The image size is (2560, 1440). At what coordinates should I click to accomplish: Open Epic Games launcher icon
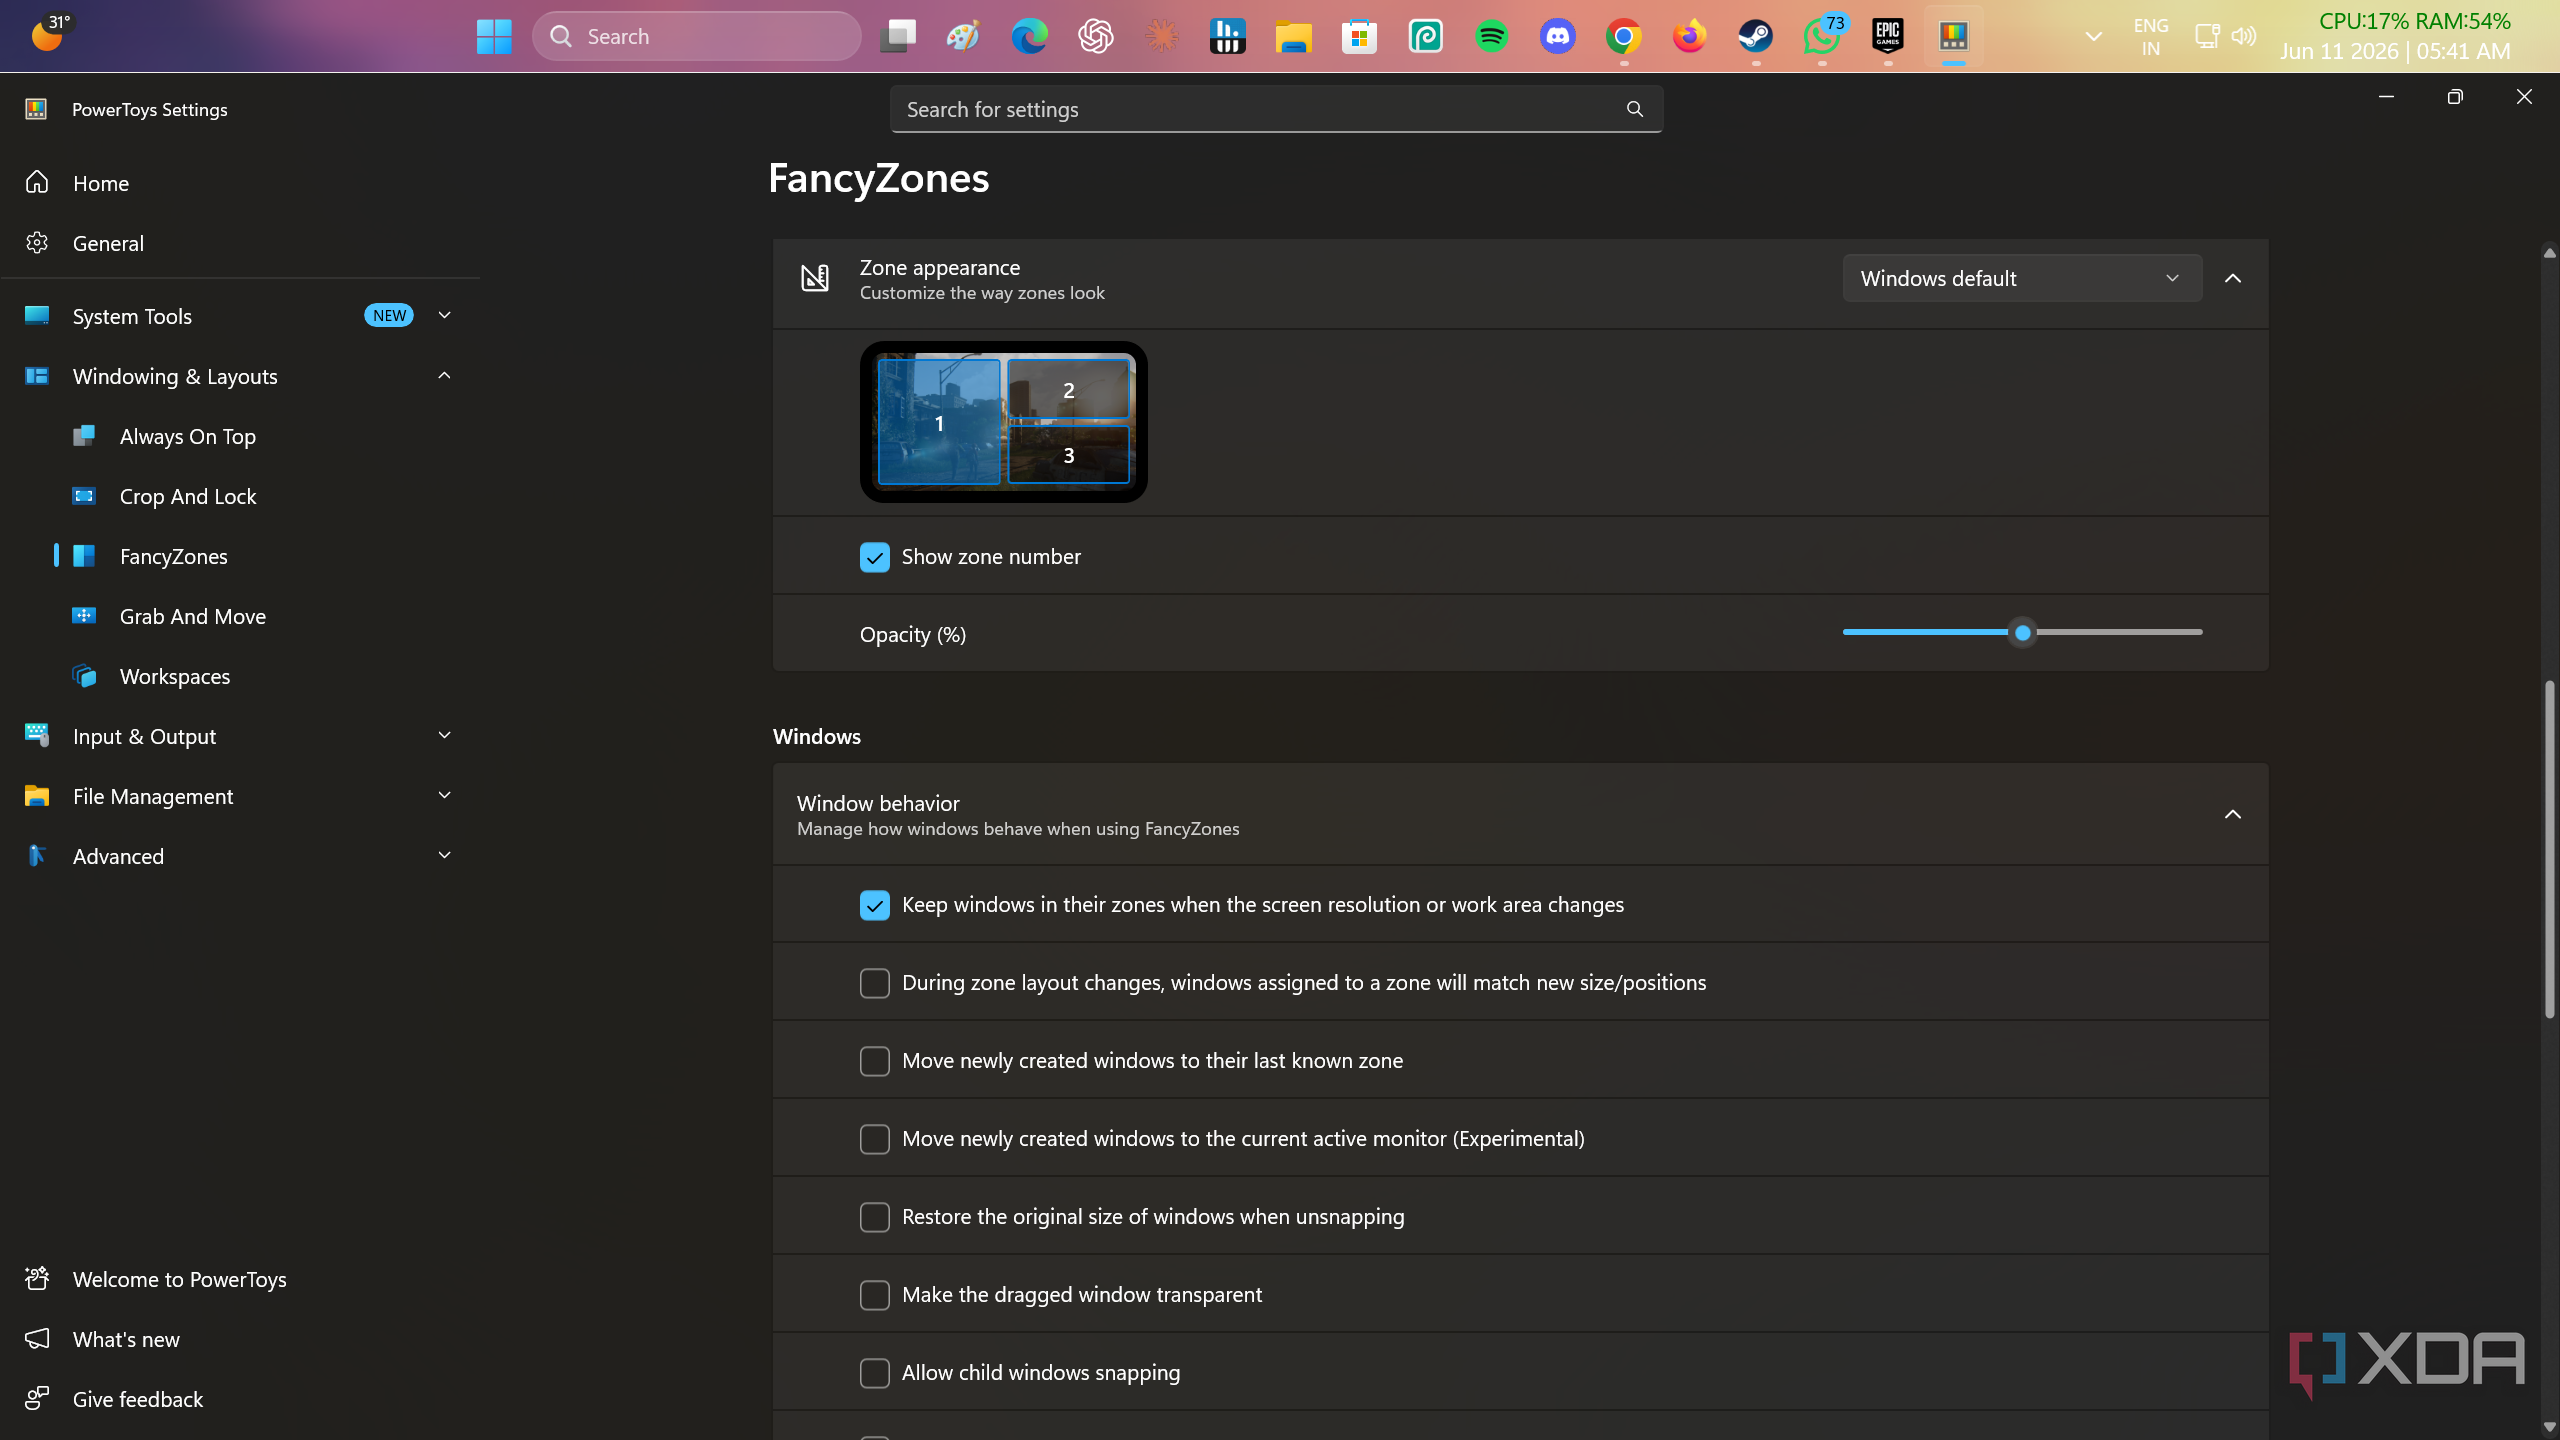[x=1887, y=37]
